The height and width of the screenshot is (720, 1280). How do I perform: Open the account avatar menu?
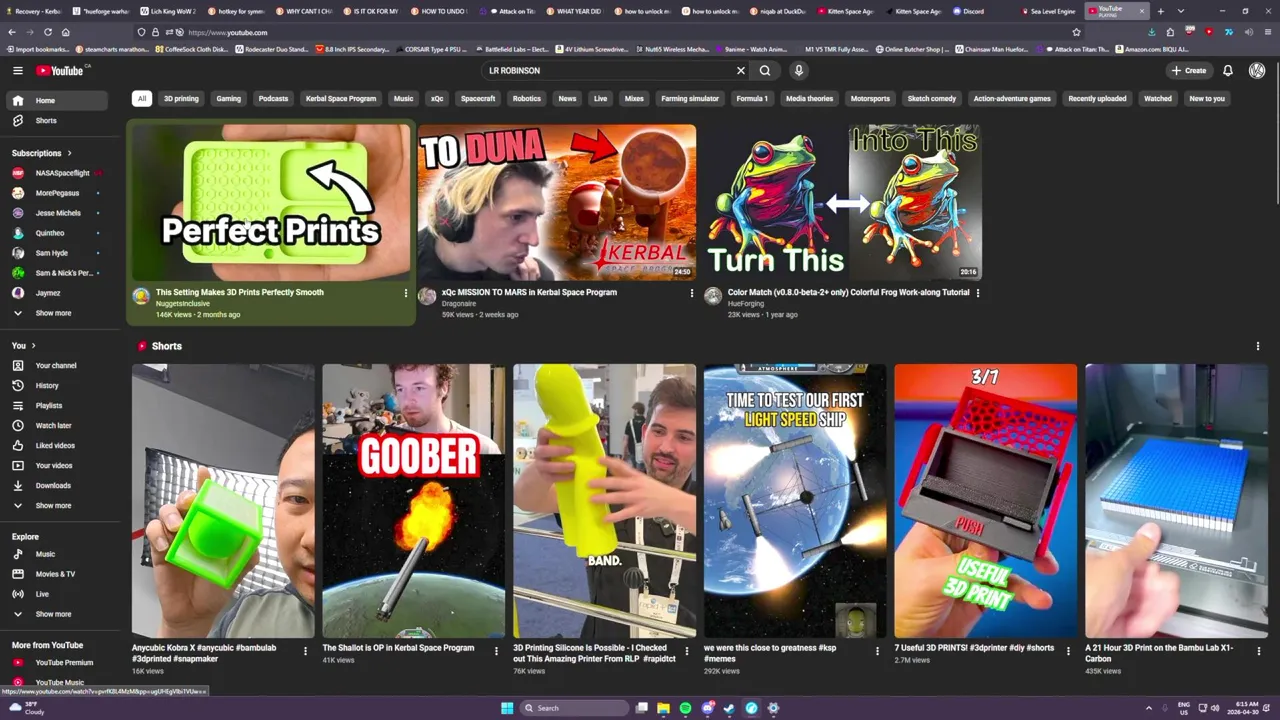point(1257,70)
